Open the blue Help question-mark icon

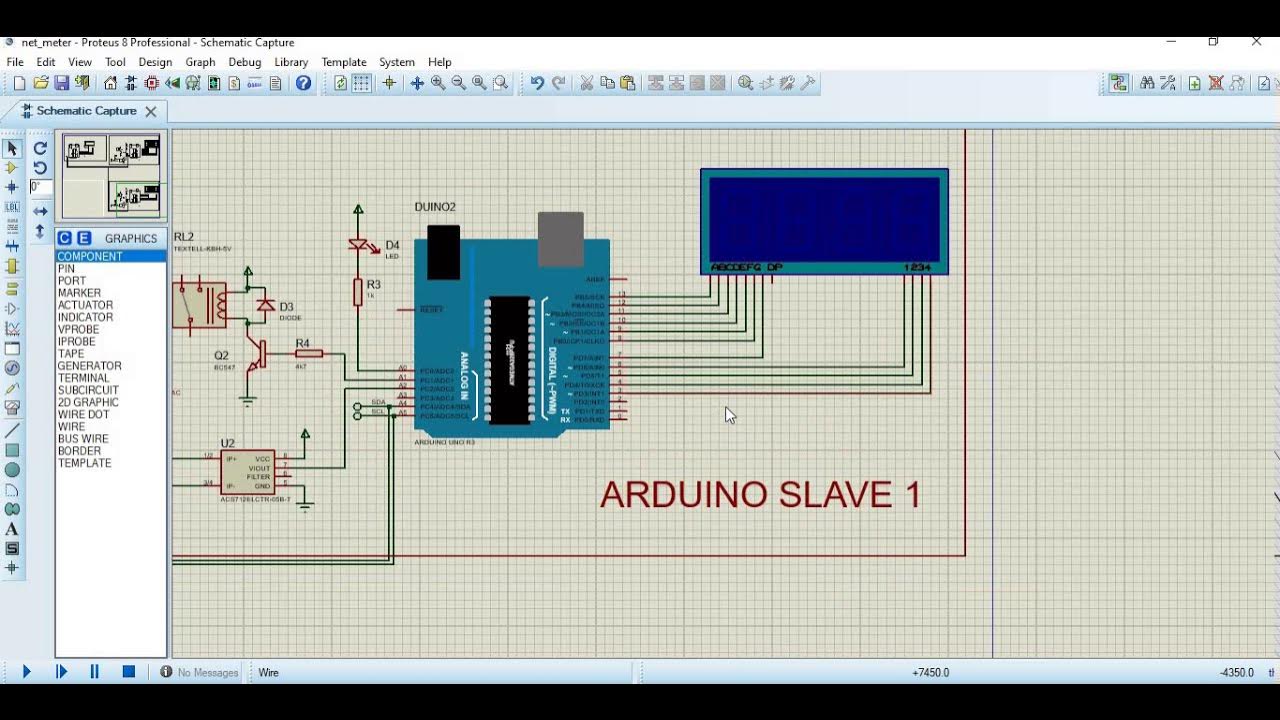point(303,83)
